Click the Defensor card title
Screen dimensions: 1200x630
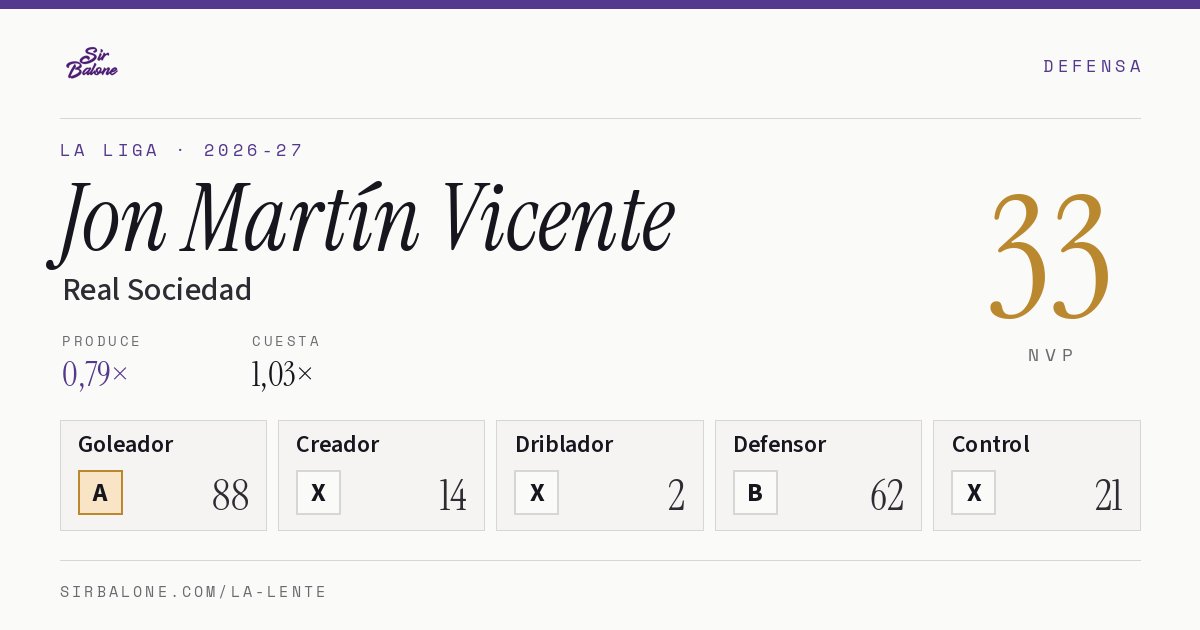click(x=780, y=444)
